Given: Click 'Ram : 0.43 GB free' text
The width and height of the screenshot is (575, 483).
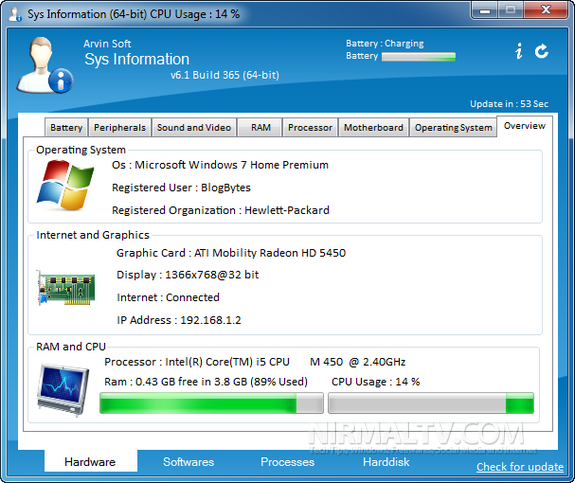Looking at the screenshot, I should (x=206, y=382).
